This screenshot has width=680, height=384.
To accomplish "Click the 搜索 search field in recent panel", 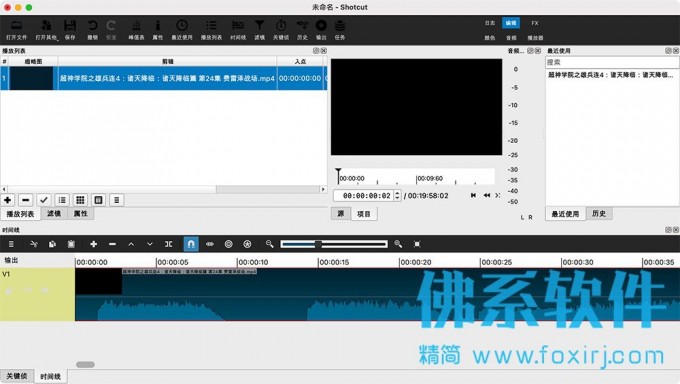I will (x=612, y=62).
